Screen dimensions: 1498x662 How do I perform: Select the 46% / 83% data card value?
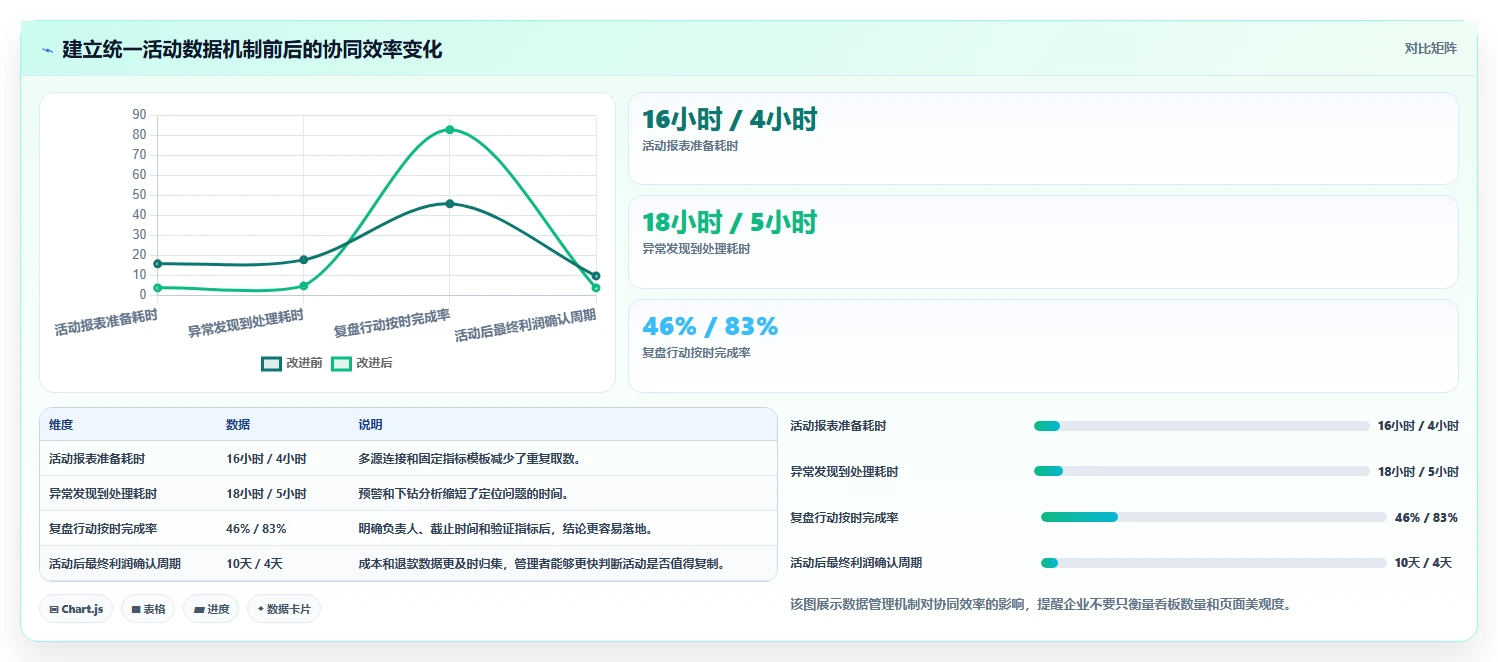pos(710,327)
